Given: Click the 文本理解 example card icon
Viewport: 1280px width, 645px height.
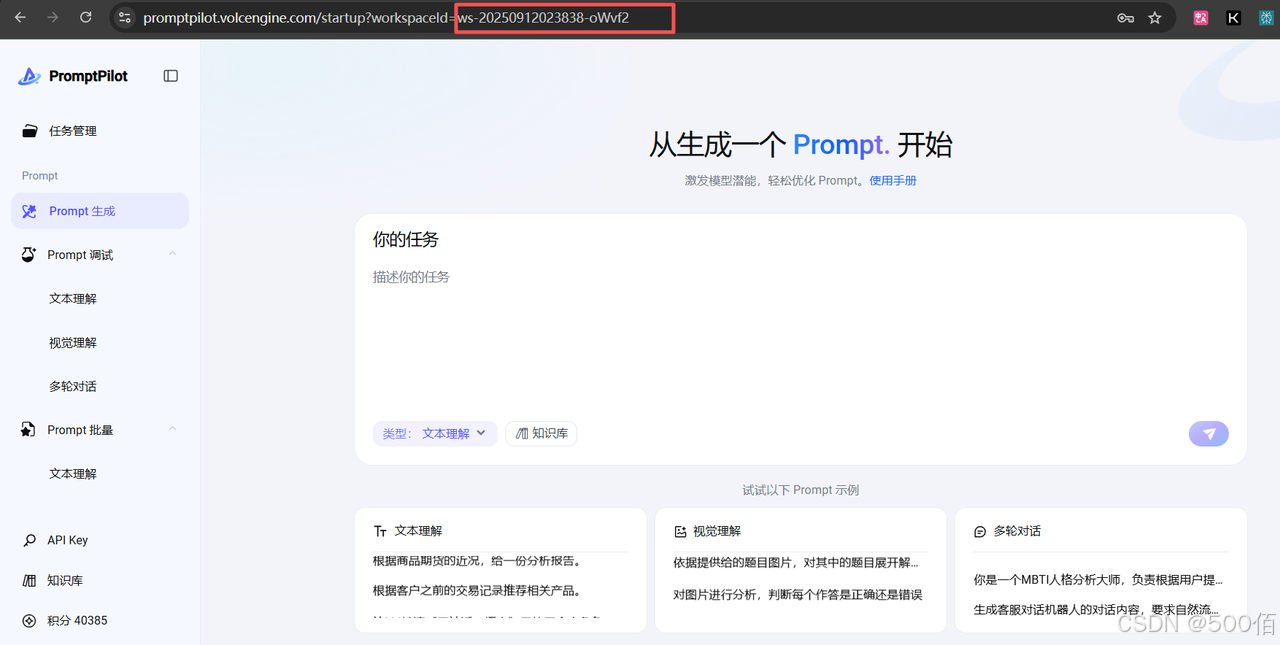Looking at the screenshot, I should point(380,531).
